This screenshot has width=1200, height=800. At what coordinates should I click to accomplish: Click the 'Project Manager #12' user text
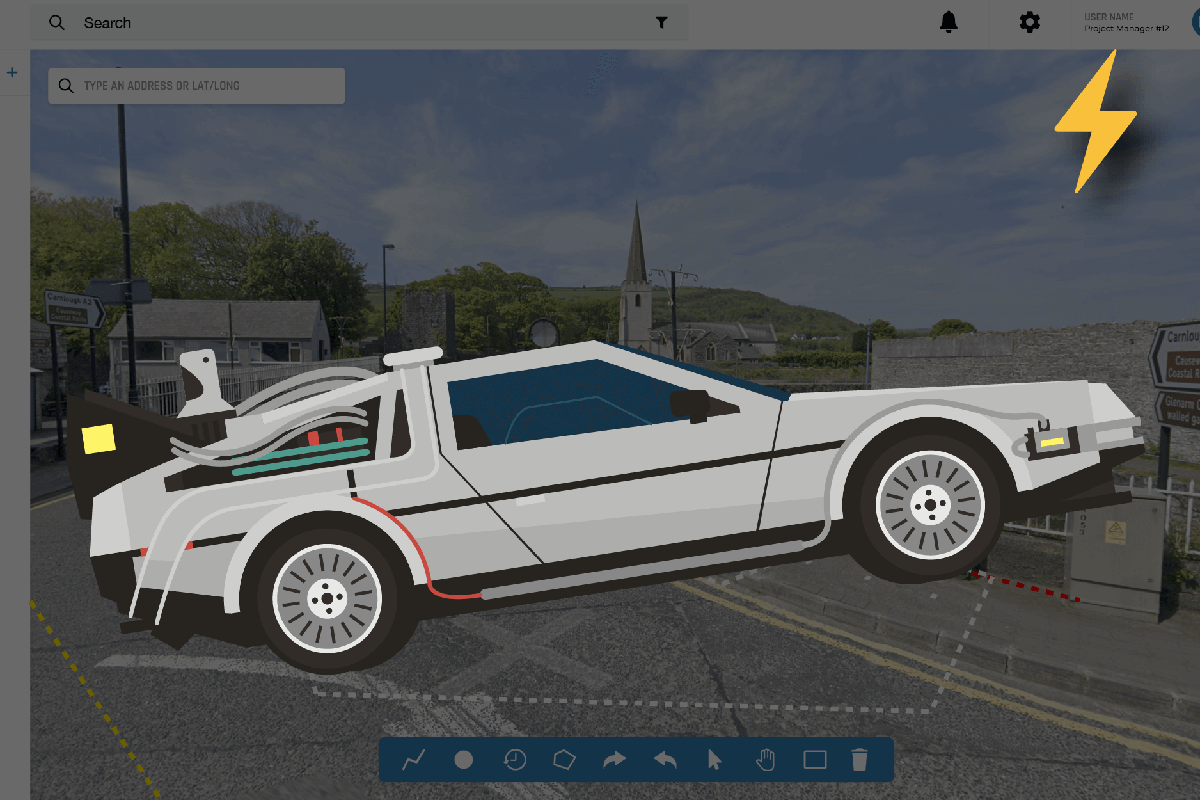pyautogui.click(x=1126, y=29)
